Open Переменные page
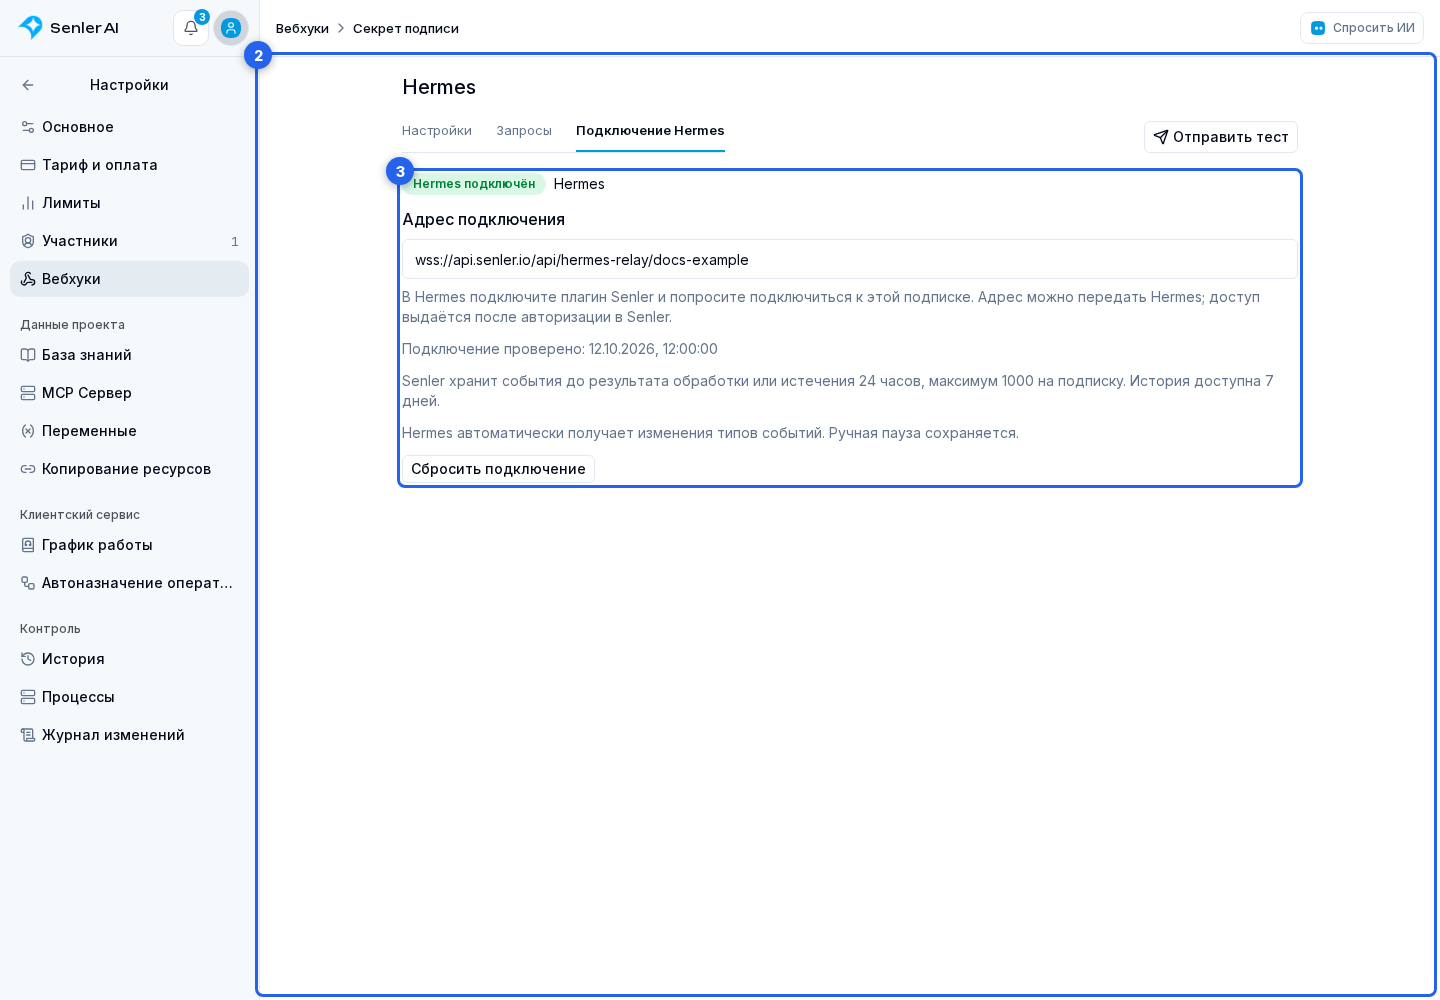The width and height of the screenshot is (1440, 1000). tap(129, 431)
